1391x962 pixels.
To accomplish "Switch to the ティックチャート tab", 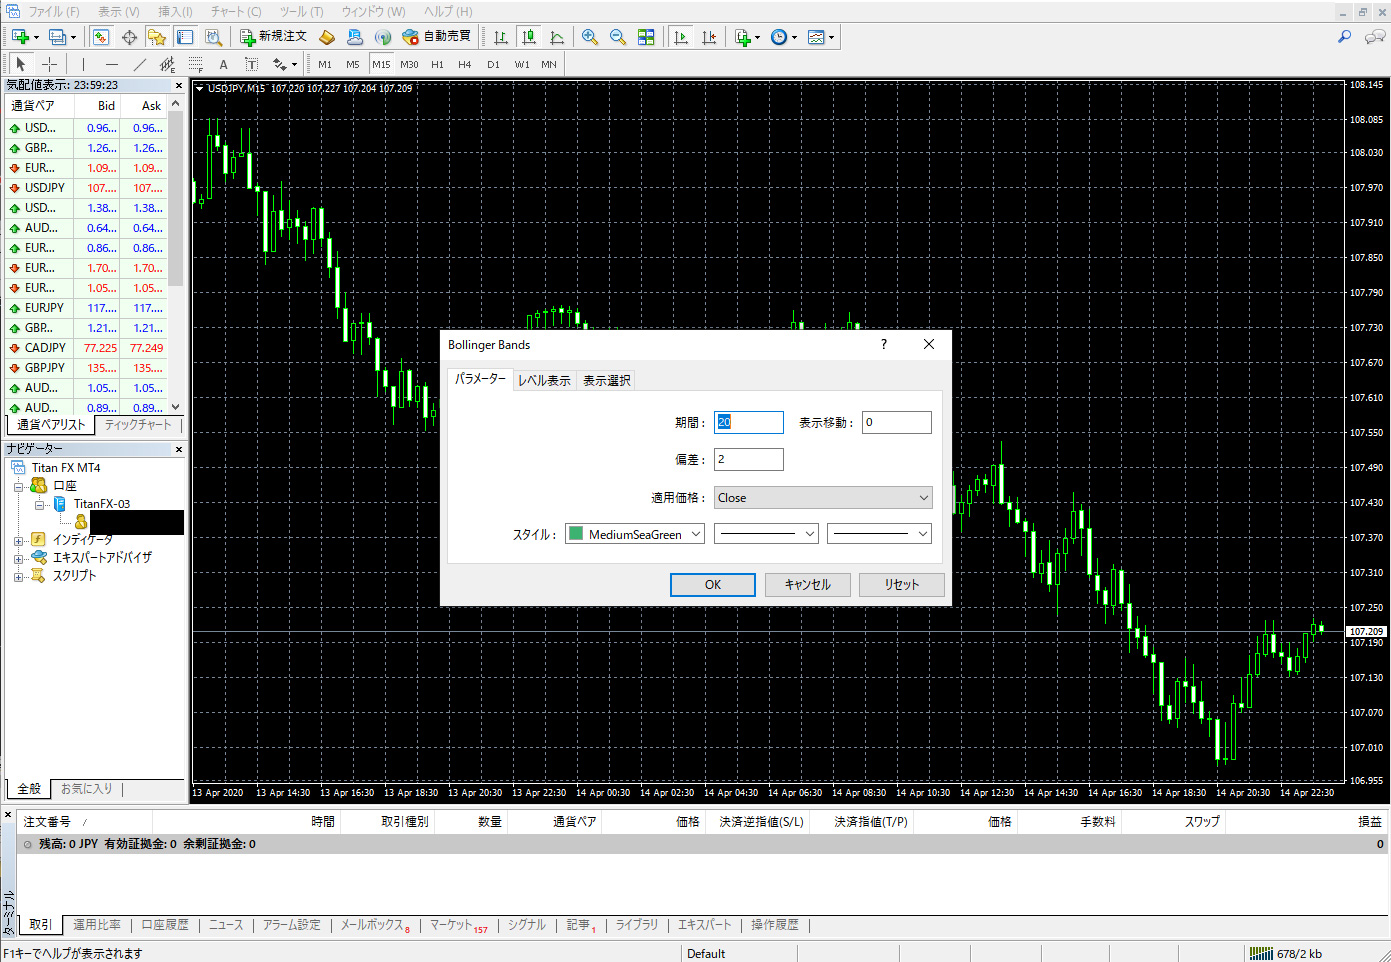I will pos(138,425).
